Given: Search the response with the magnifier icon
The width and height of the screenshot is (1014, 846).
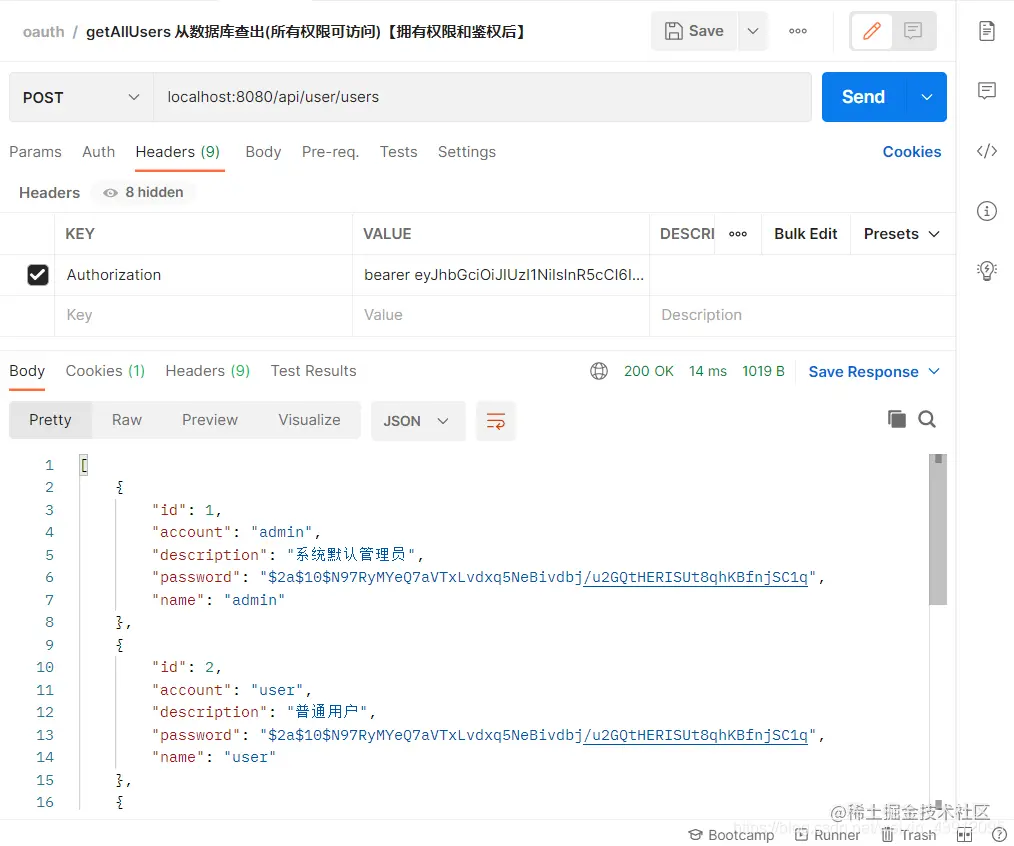Looking at the screenshot, I should tap(927, 419).
